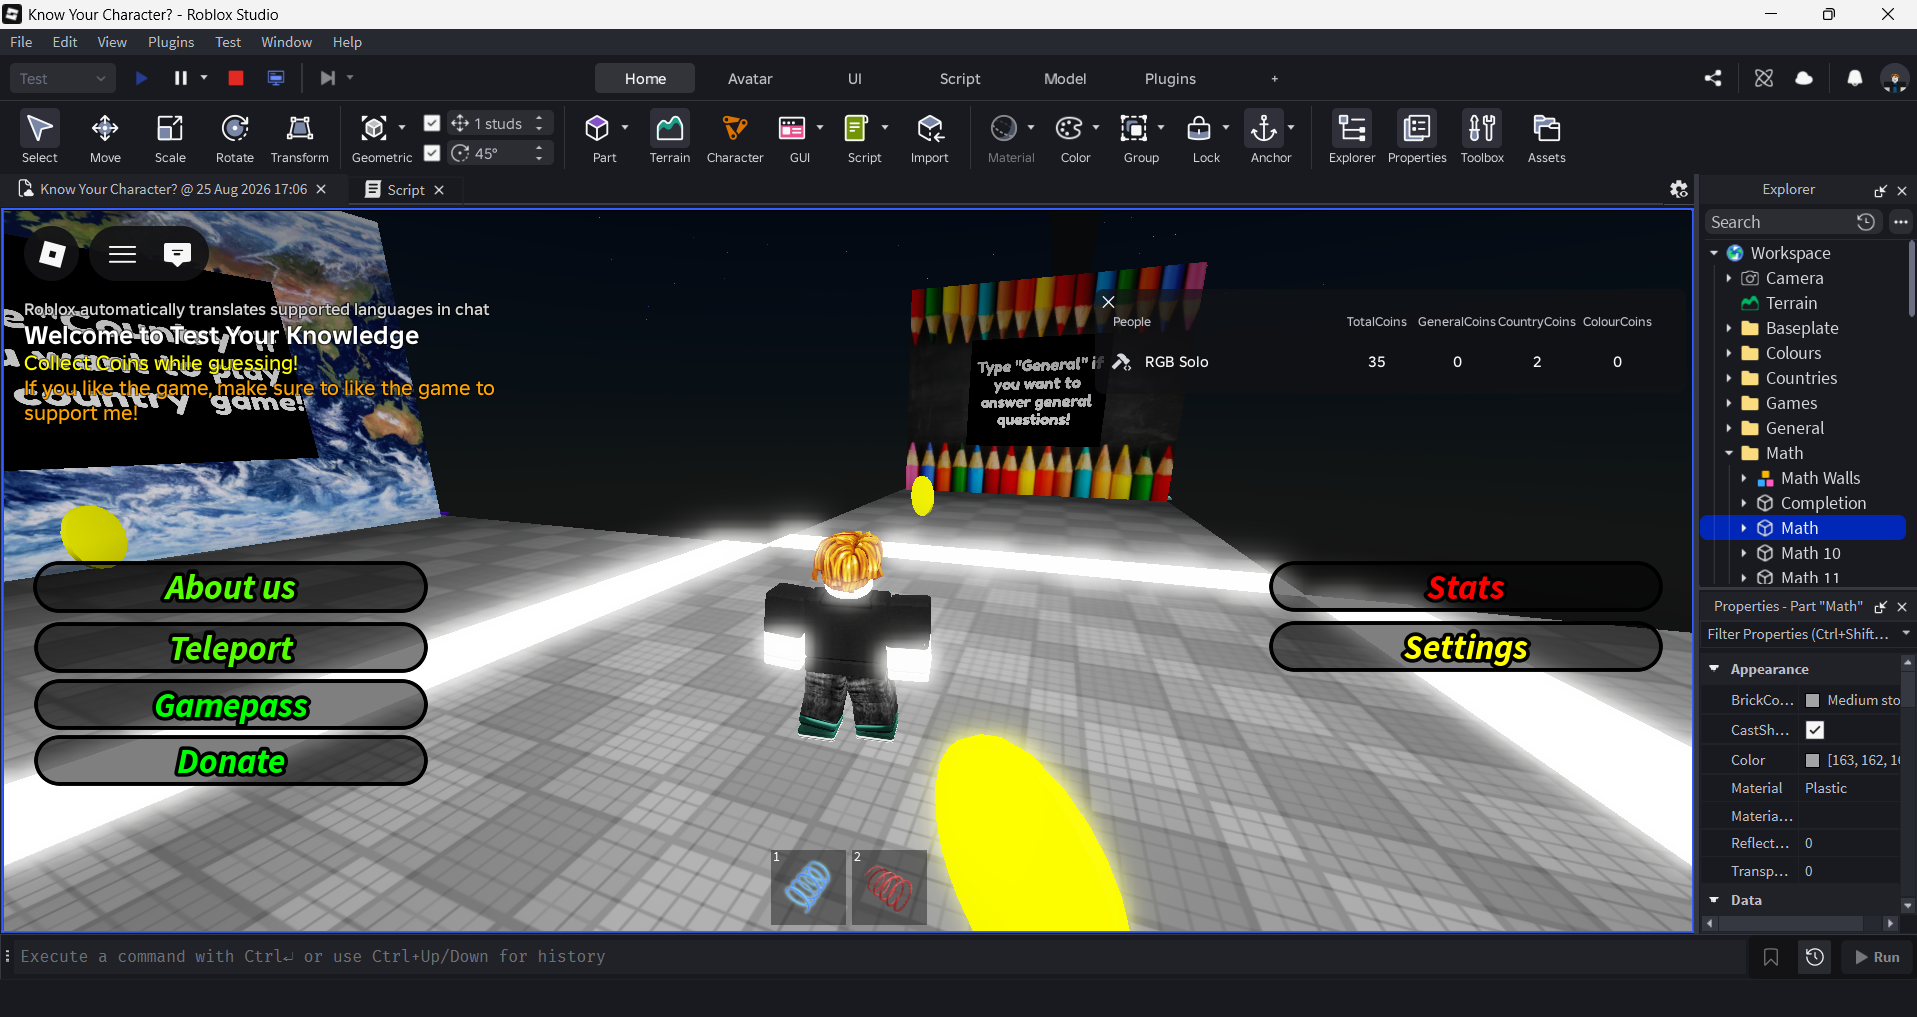Select the blue coil in hotbar slot 1
The image size is (1917, 1017).
[809, 887]
